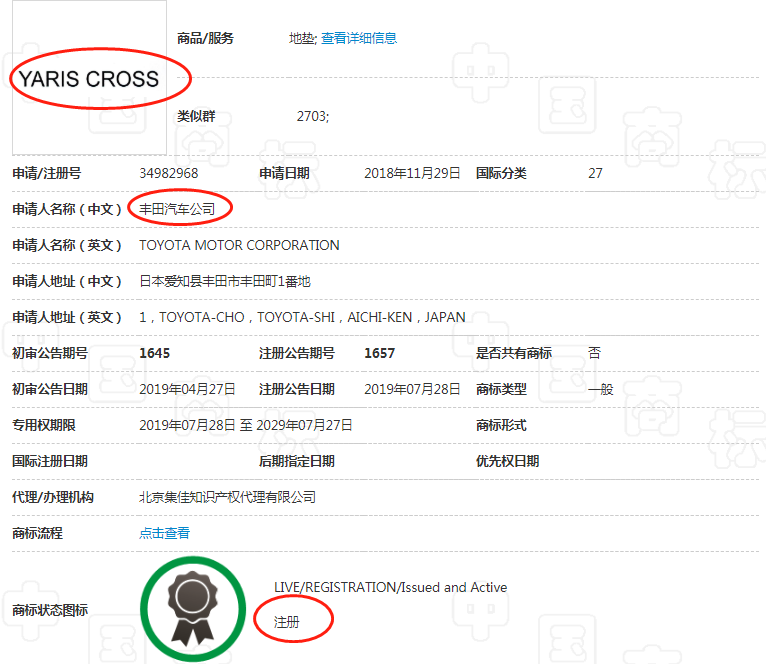766x664 pixels.
Task: Click the 注册公告期号 label
Action: coord(297,353)
